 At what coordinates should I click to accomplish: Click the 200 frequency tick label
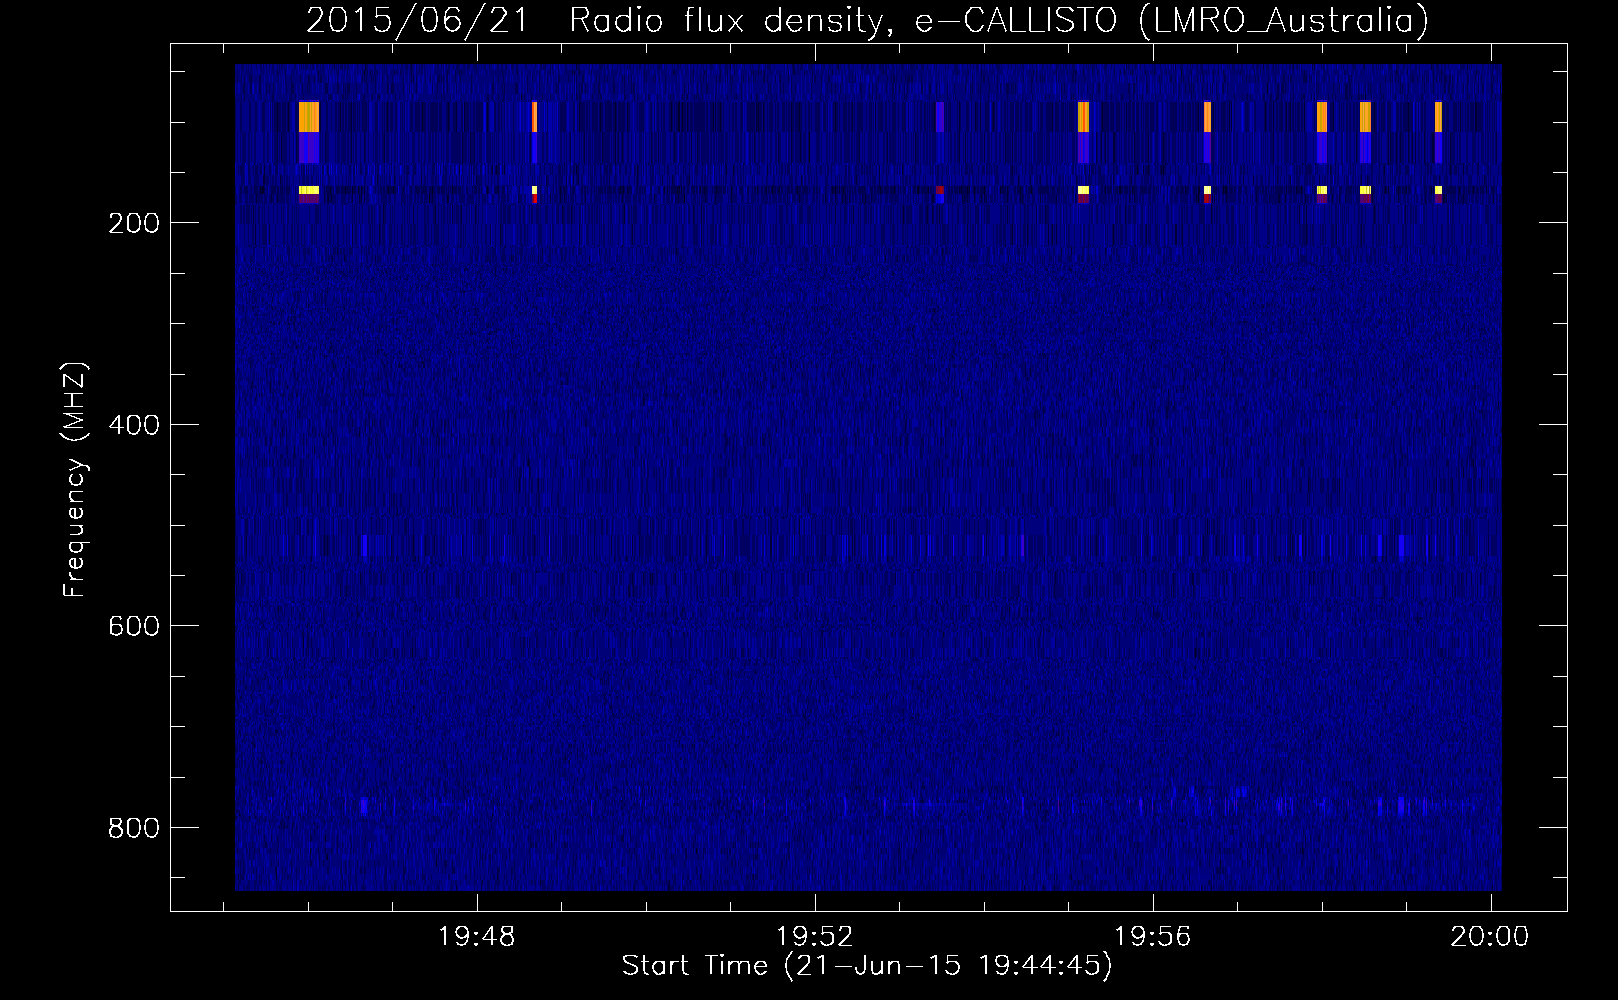134,223
